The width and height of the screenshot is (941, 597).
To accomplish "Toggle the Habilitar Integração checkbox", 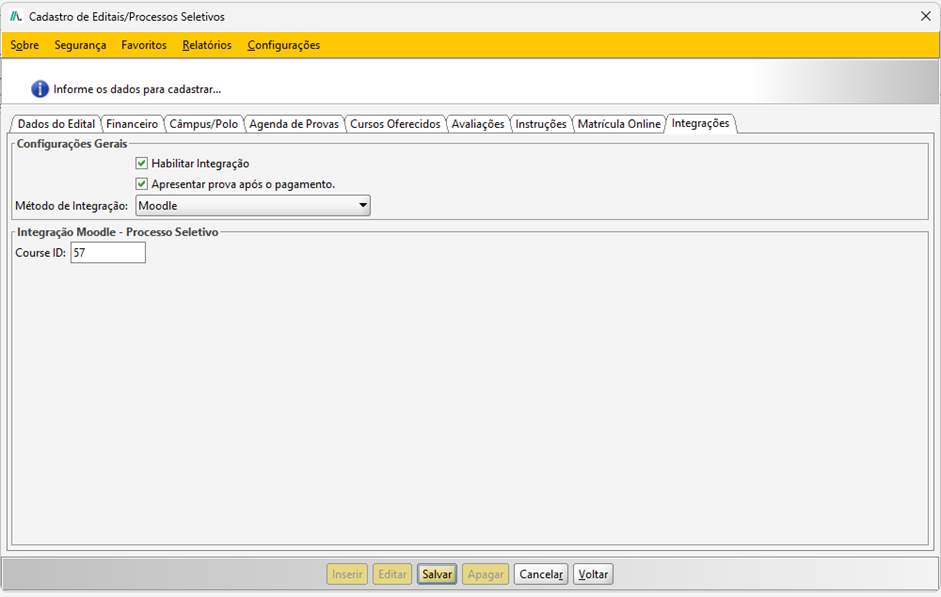I will click(x=142, y=163).
